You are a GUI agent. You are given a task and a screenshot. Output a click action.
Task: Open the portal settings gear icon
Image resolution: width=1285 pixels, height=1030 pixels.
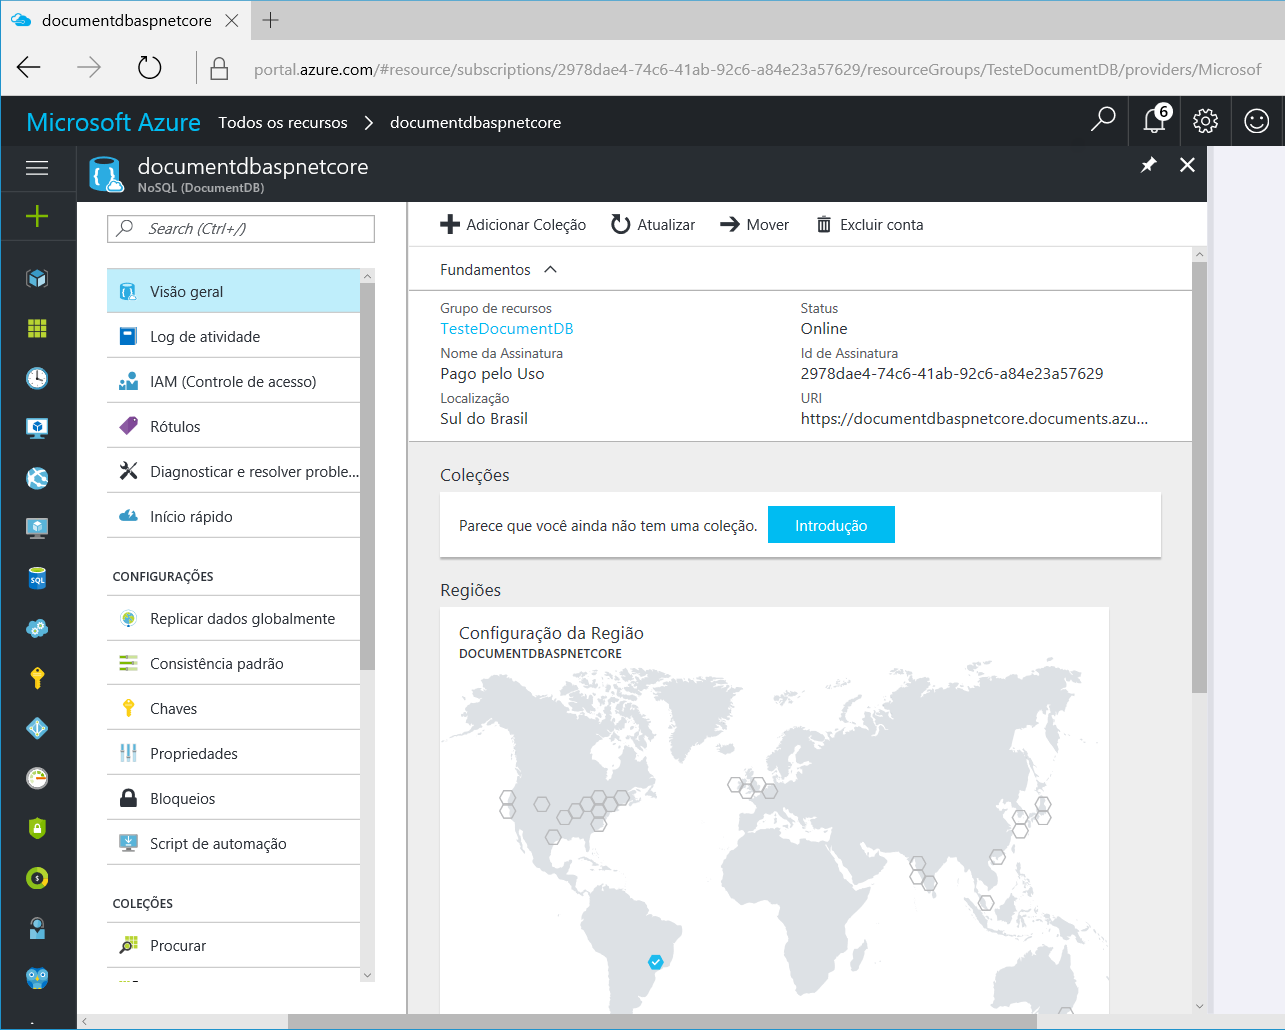click(1205, 120)
